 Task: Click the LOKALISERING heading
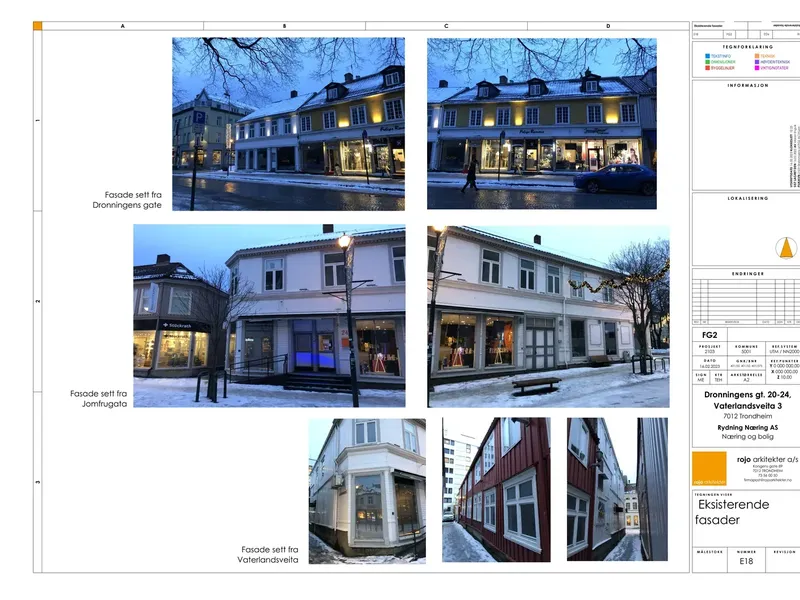(747, 198)
